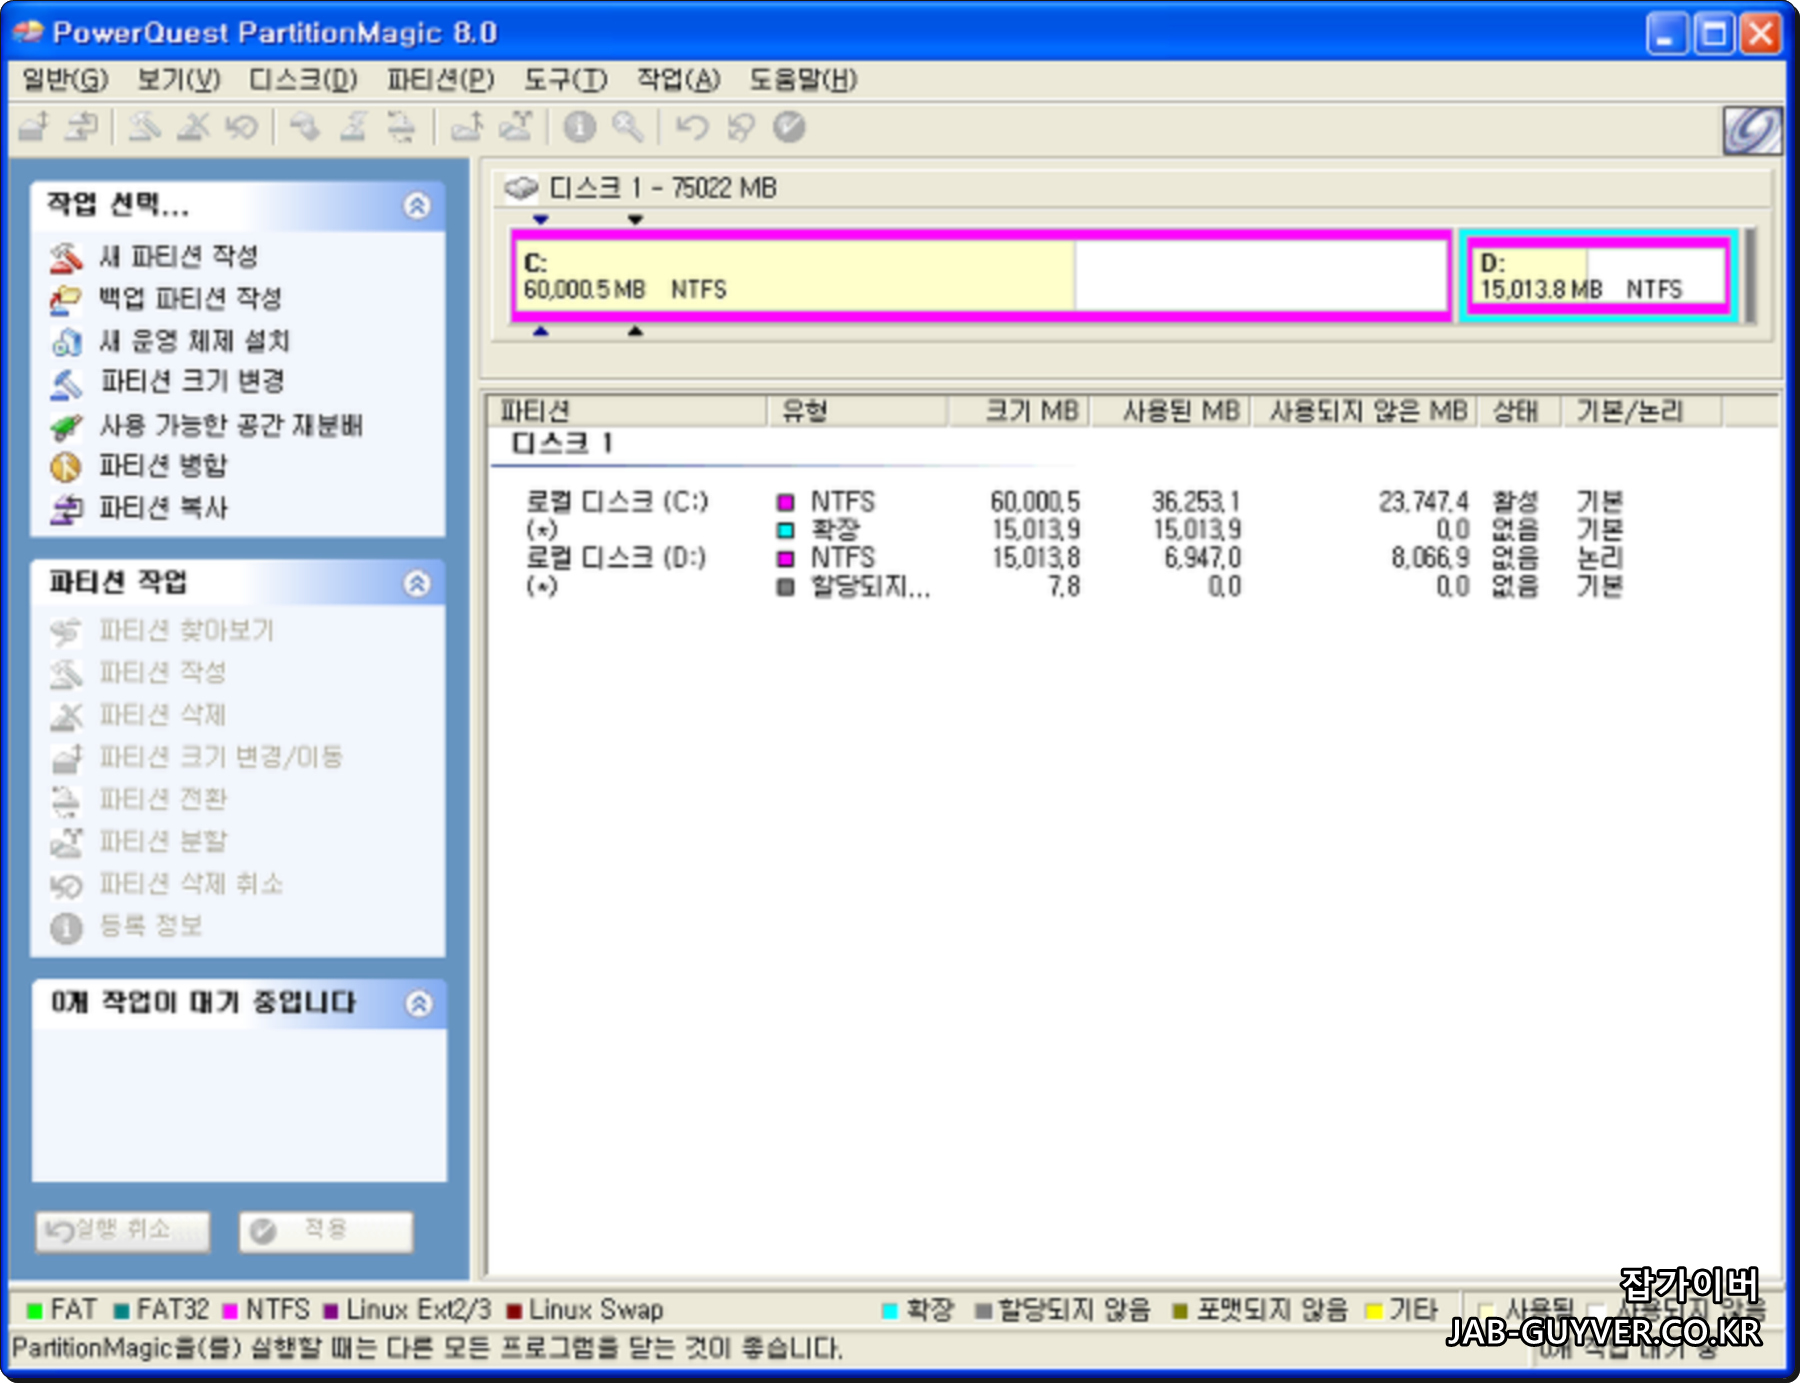
Task: Click the Format partition toolbar icon
Action: click(x=353, y=127)
